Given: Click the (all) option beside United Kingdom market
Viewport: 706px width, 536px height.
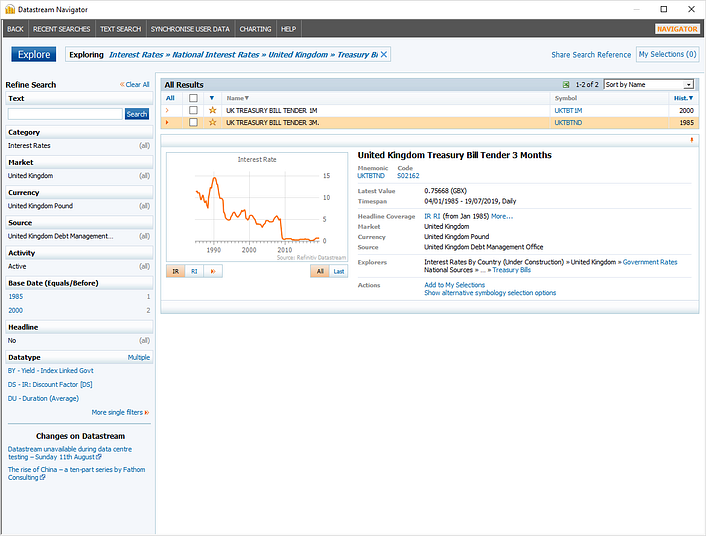Looking at the screenshot, I should (x=144, y=176).
